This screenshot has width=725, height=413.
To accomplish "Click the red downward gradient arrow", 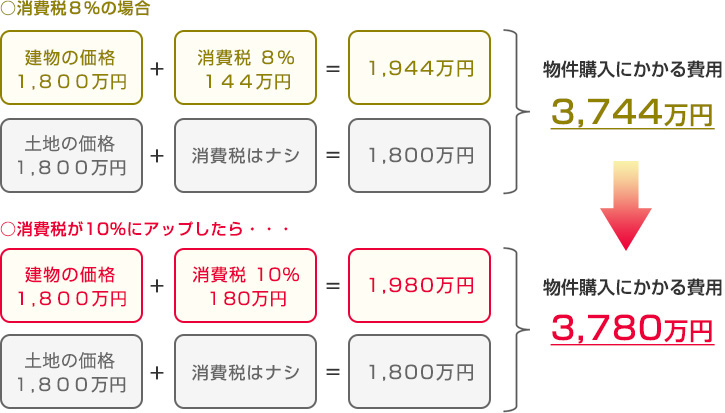I will tap(626, 205).
